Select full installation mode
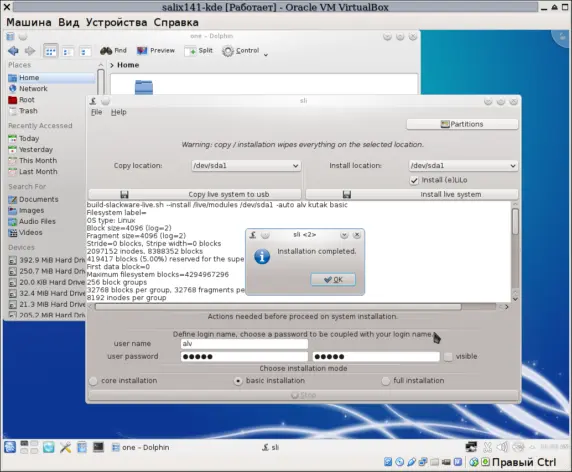 386,381
